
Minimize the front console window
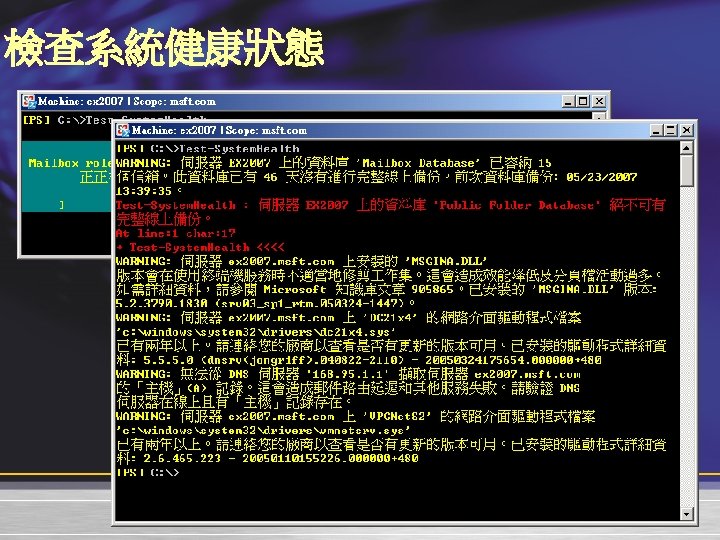point(657,130)
